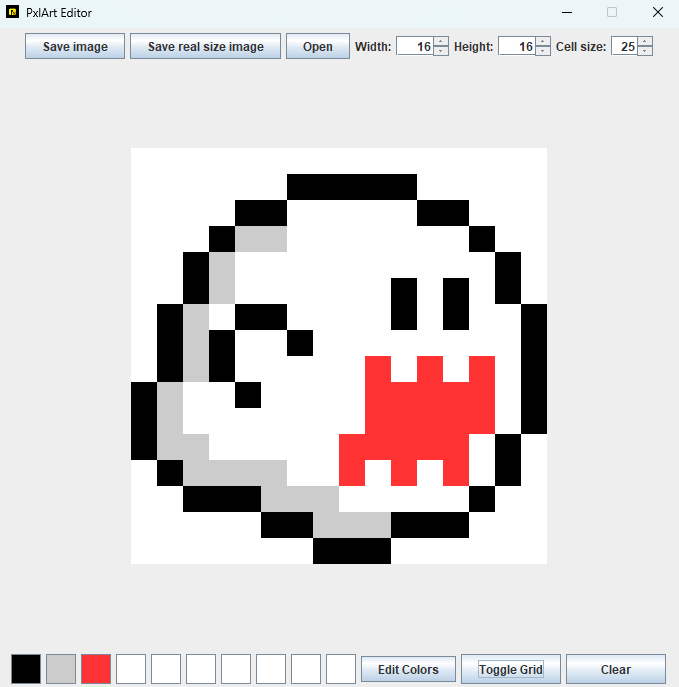This screenshot has height=687, width=679.
Task: Click the ghost's red mouth on canvas
Action: [x=416, y=421]
